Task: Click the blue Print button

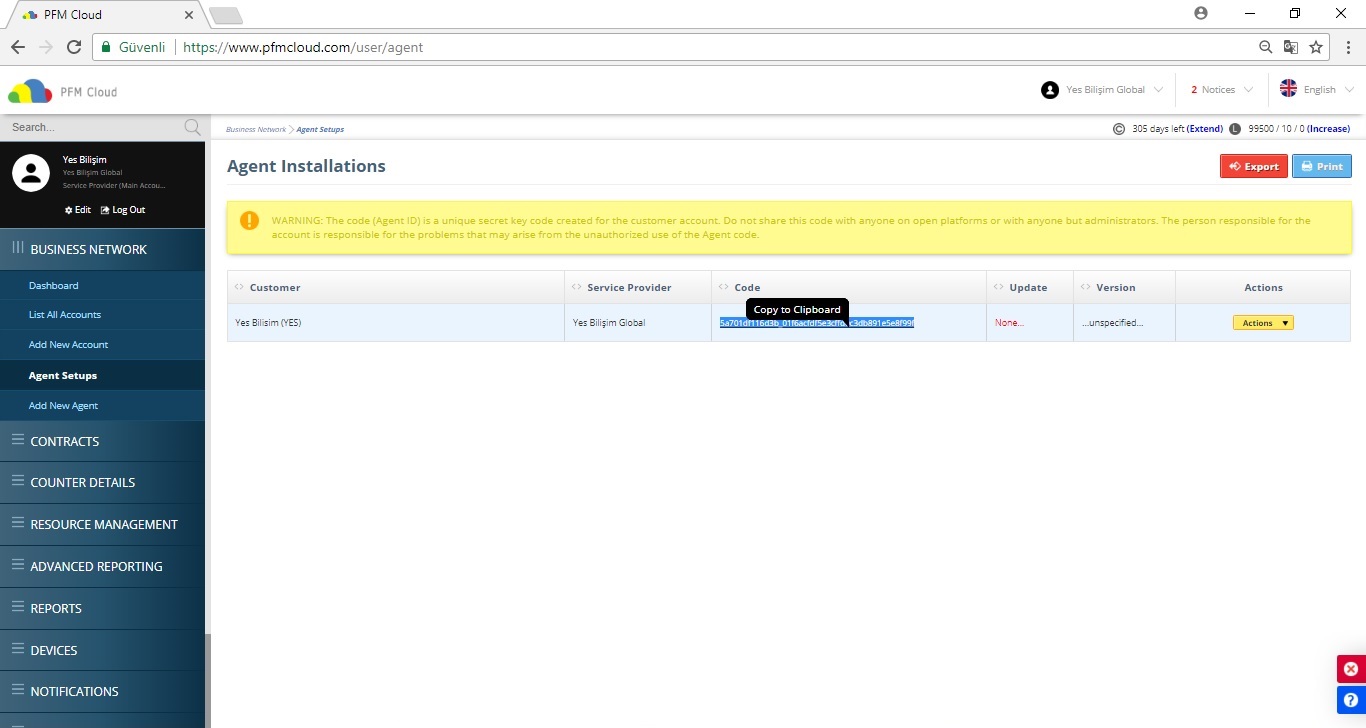Action: (1322, 166)
